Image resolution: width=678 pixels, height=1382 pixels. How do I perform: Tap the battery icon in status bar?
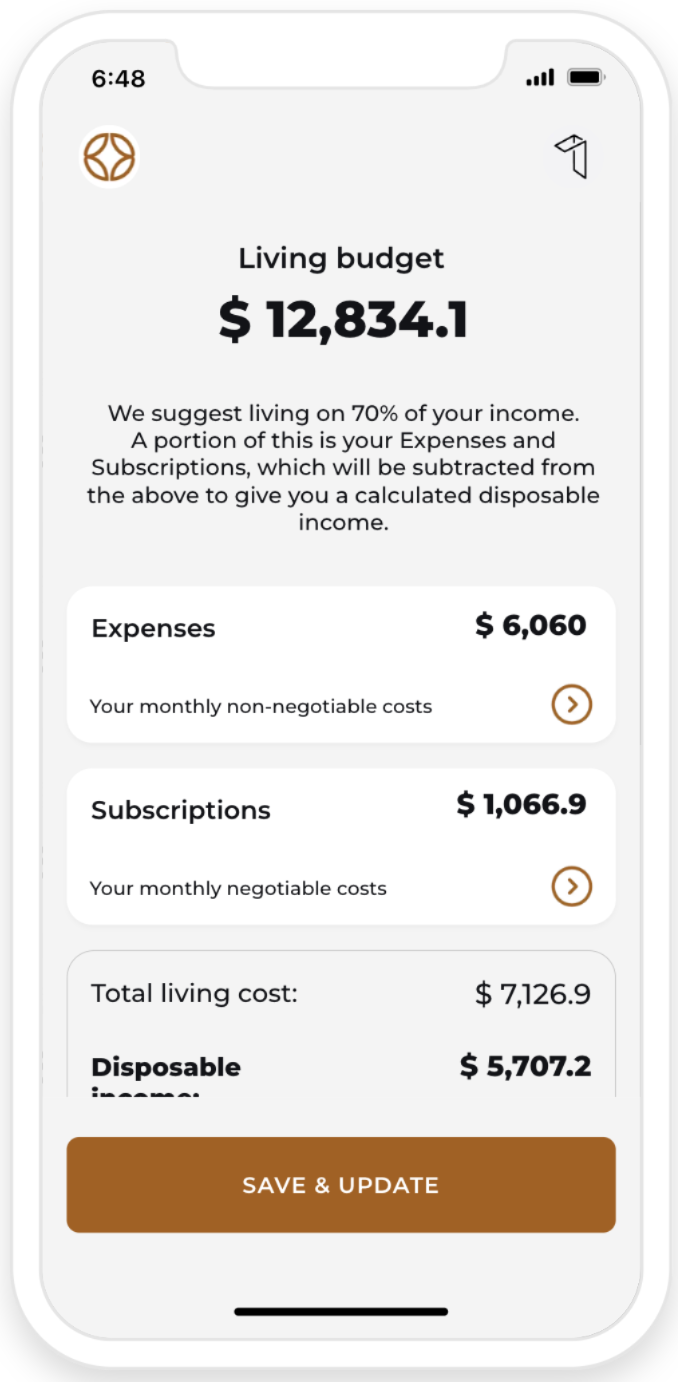[x=584, y=78]
